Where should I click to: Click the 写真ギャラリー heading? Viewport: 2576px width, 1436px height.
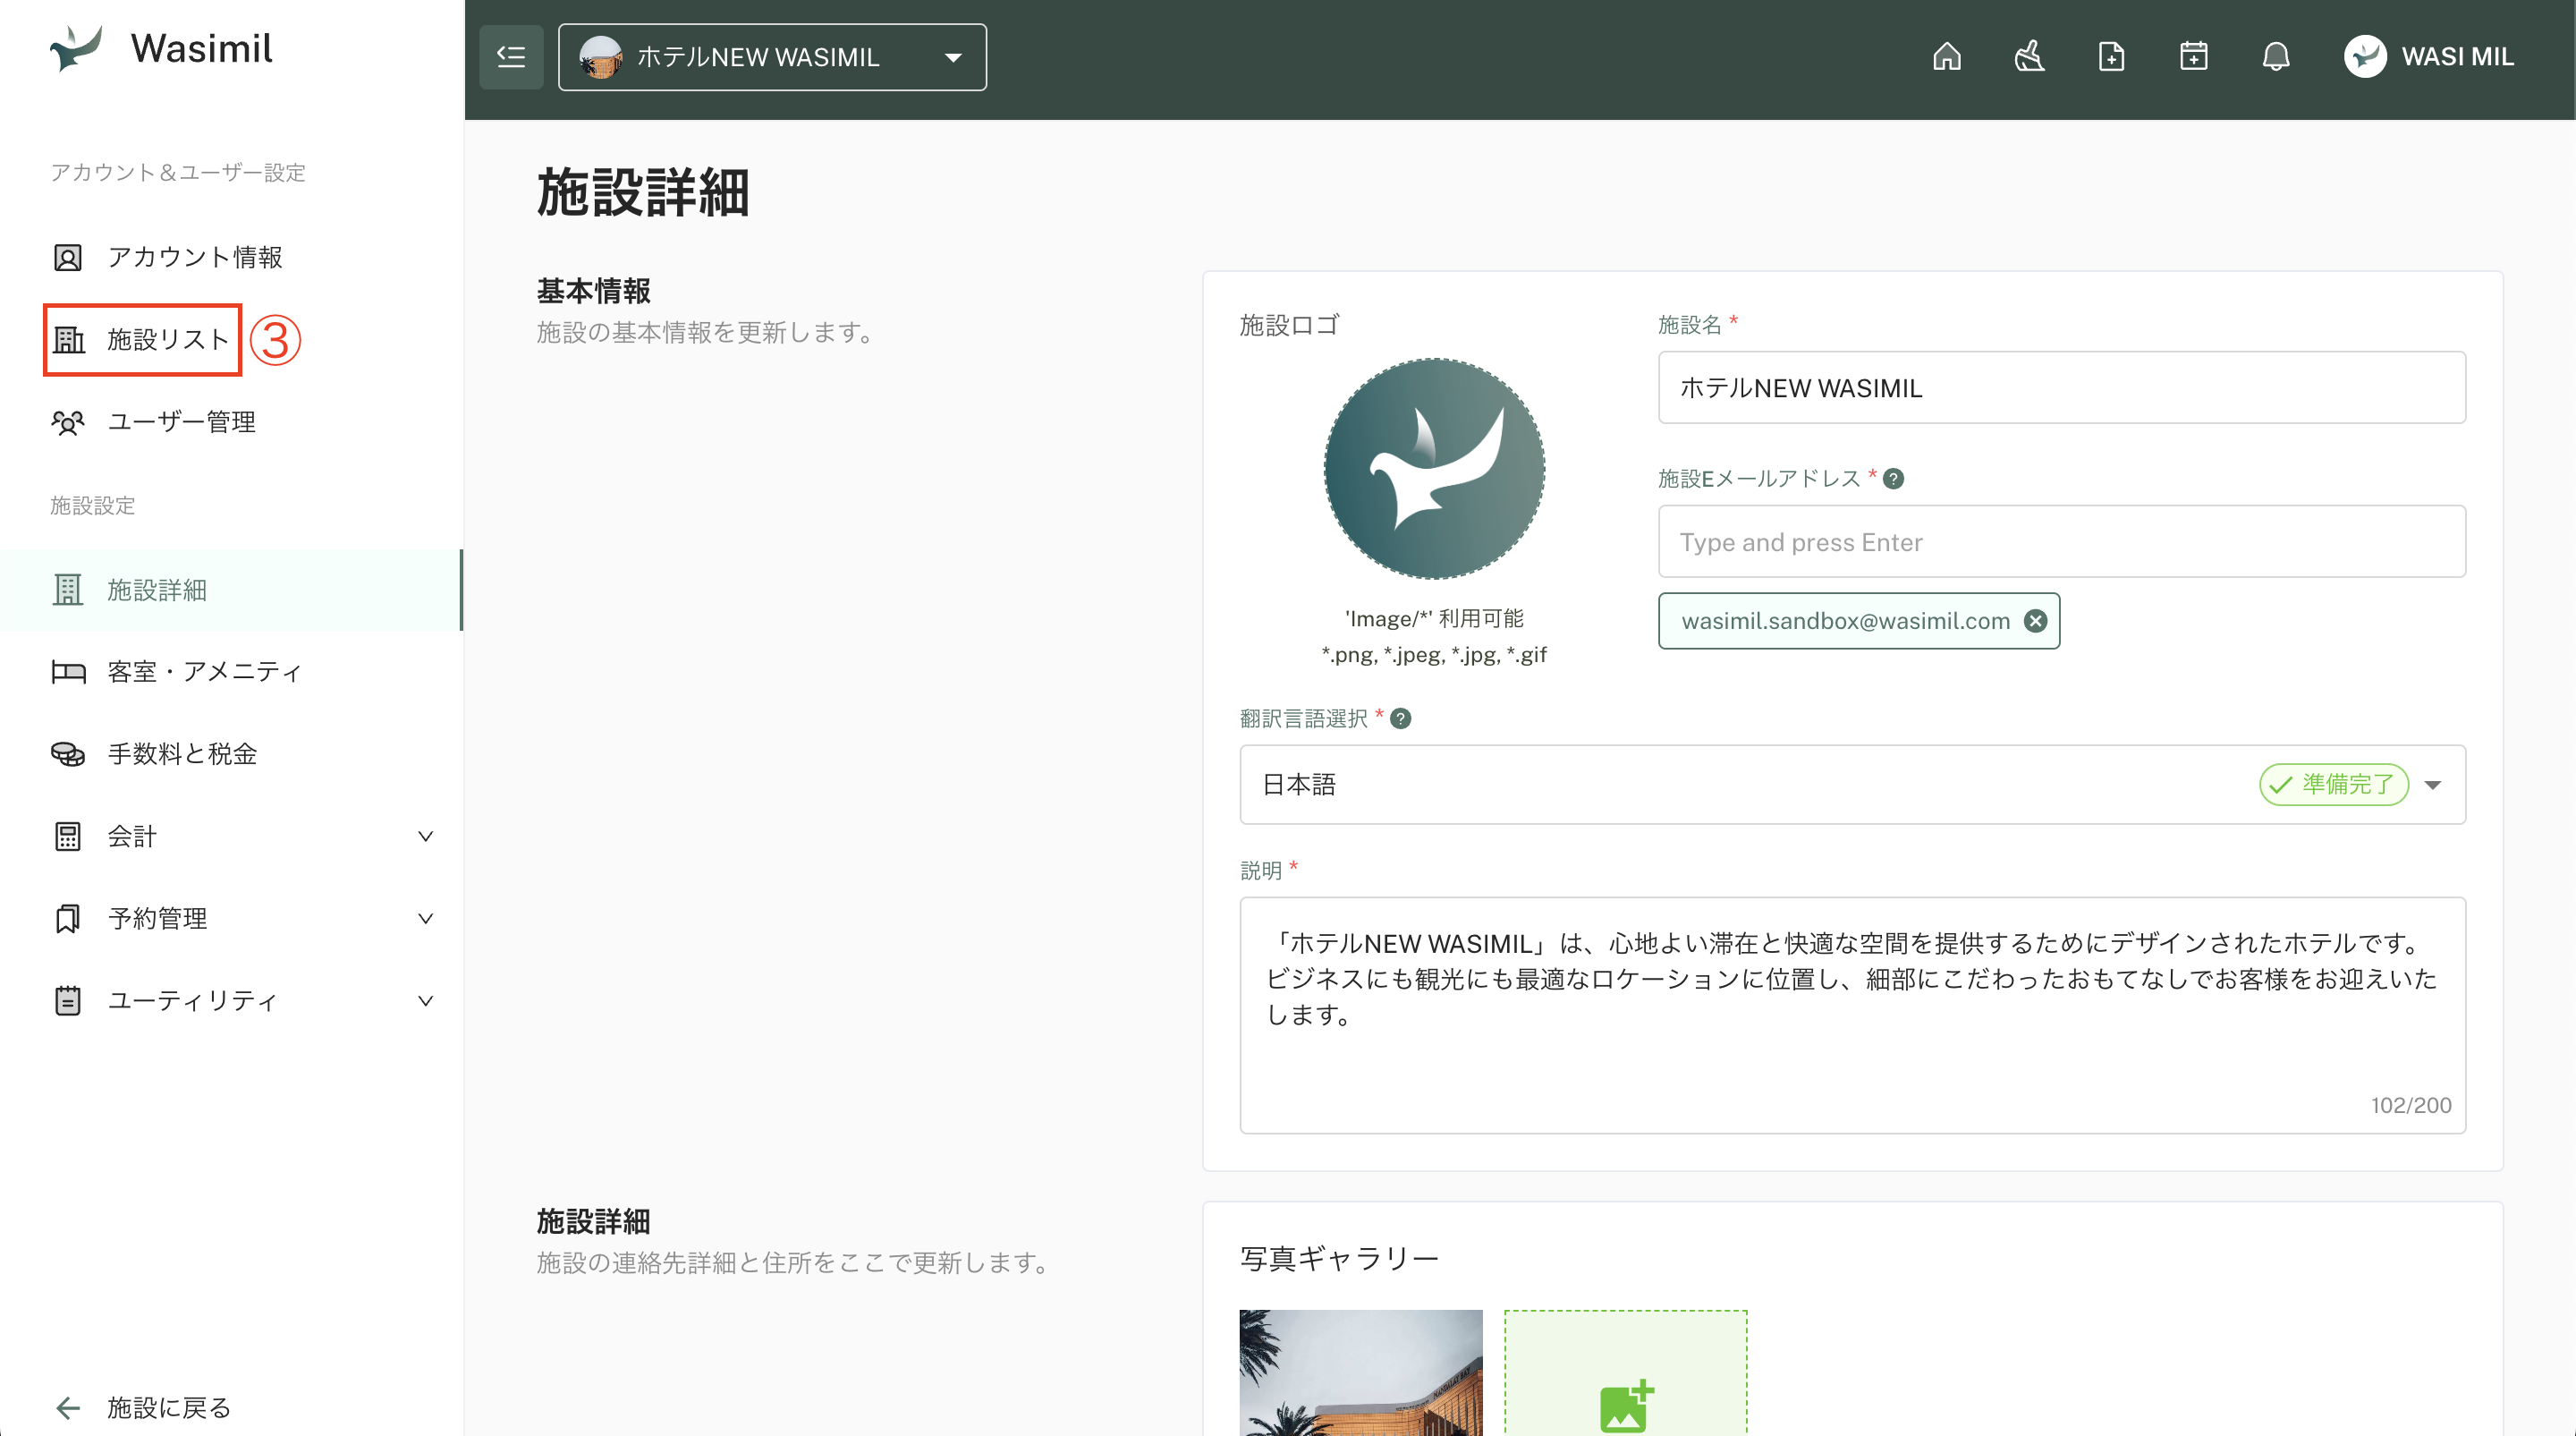[x=1339, y=1258]
